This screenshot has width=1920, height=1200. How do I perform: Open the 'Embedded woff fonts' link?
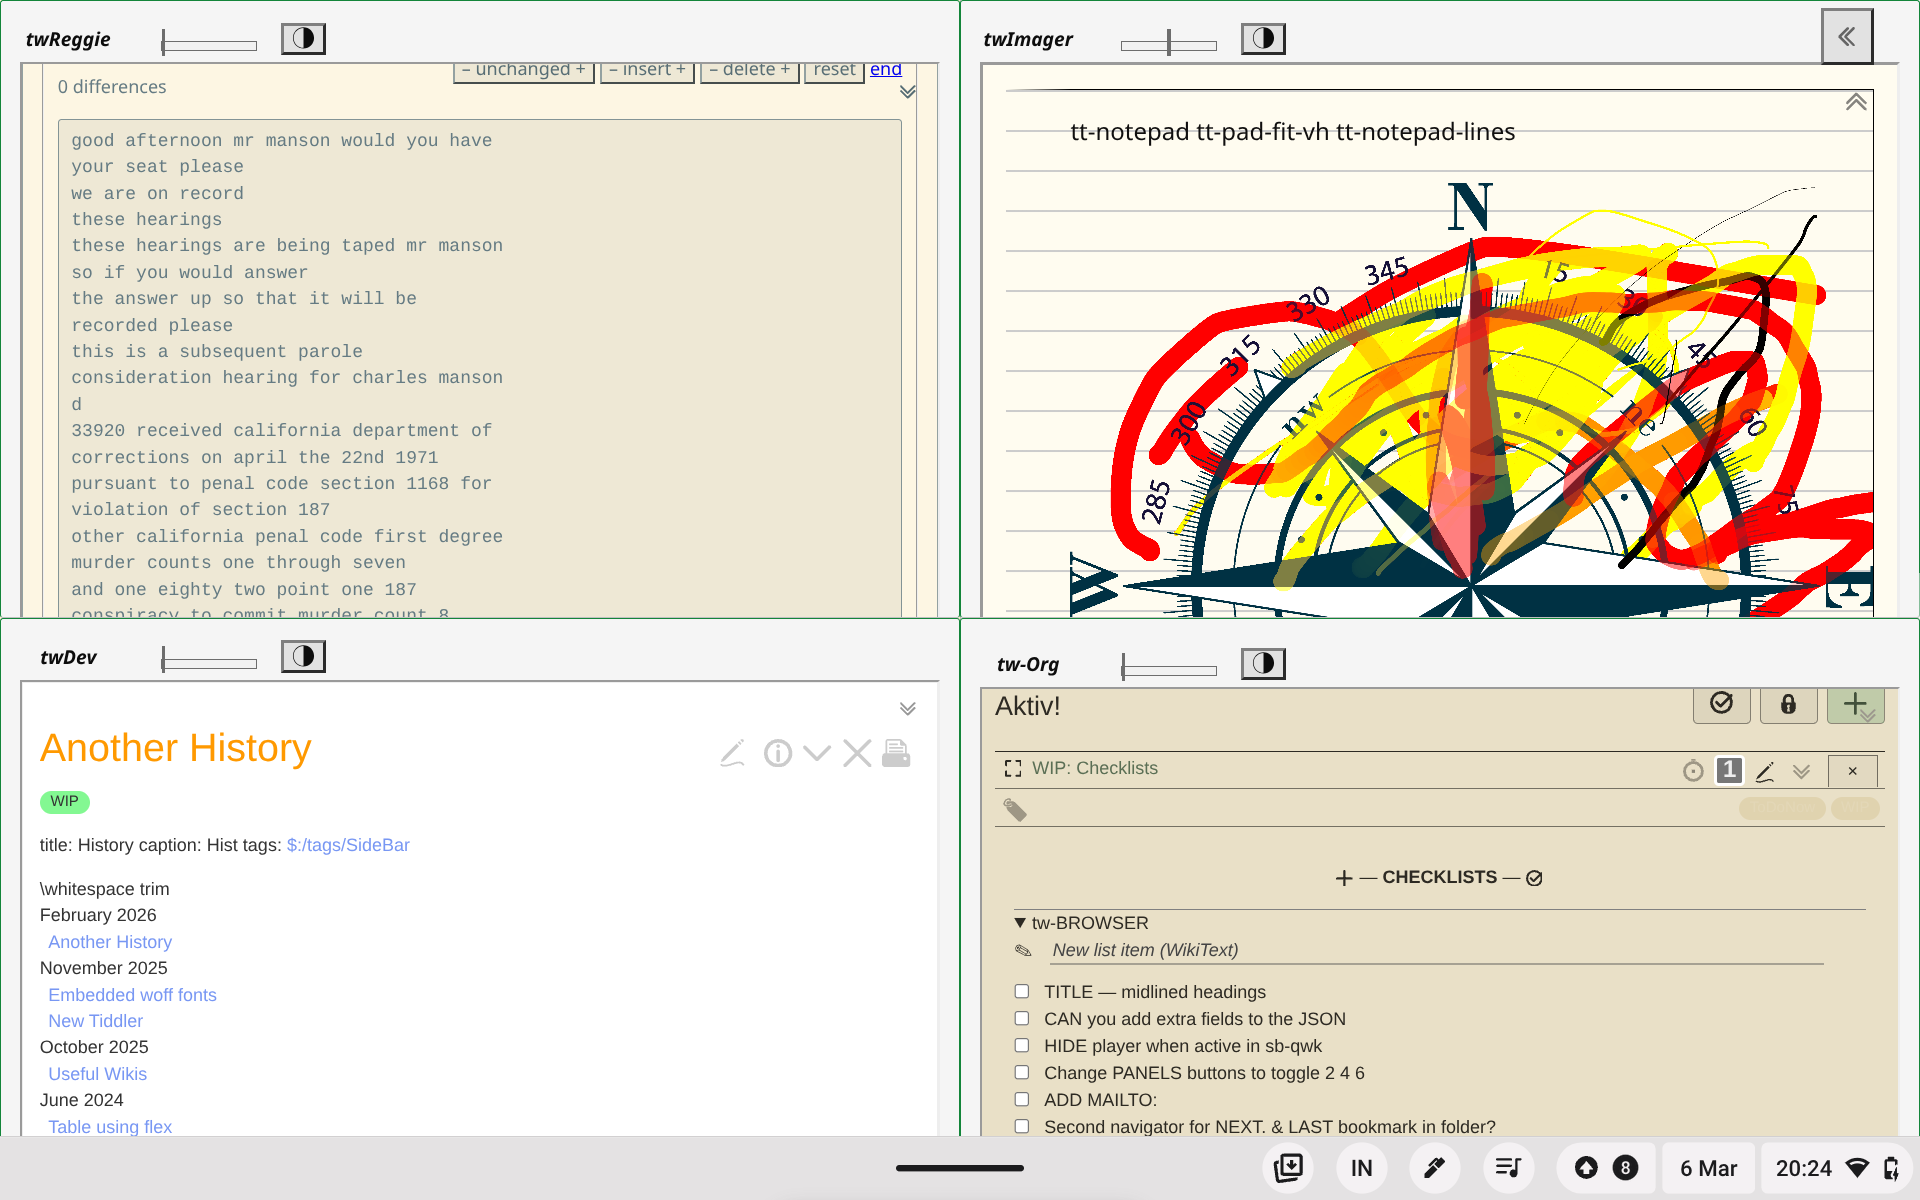click(x=132, y=995)
